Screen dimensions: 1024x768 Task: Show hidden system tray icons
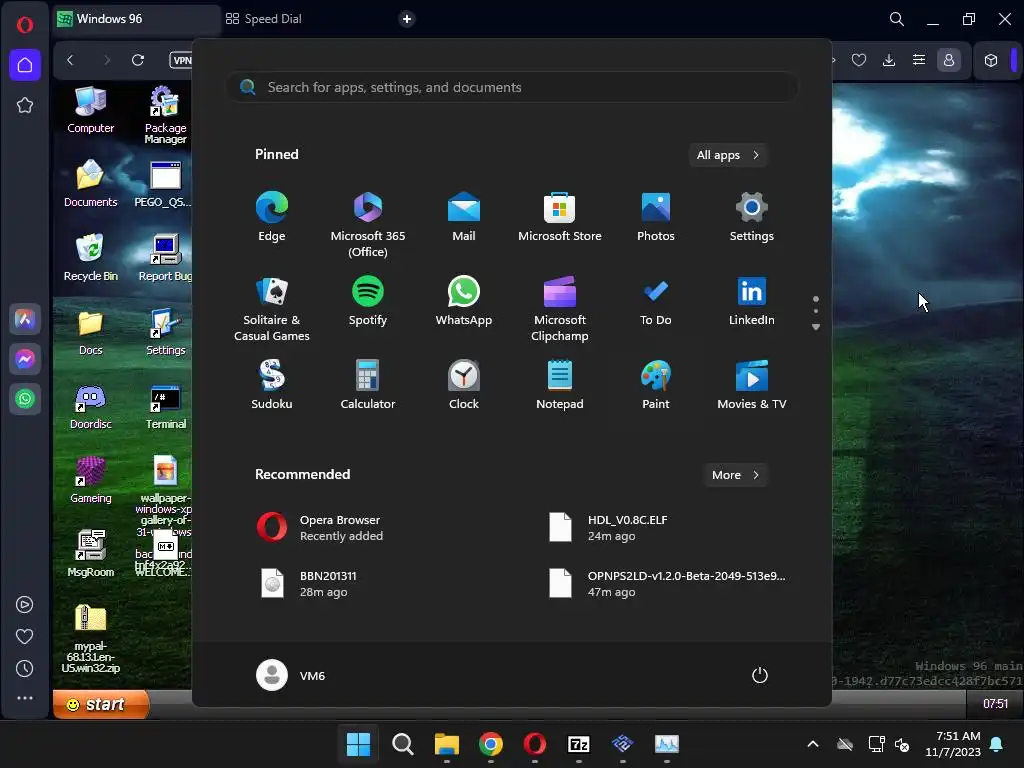click(x=812, y=744)
